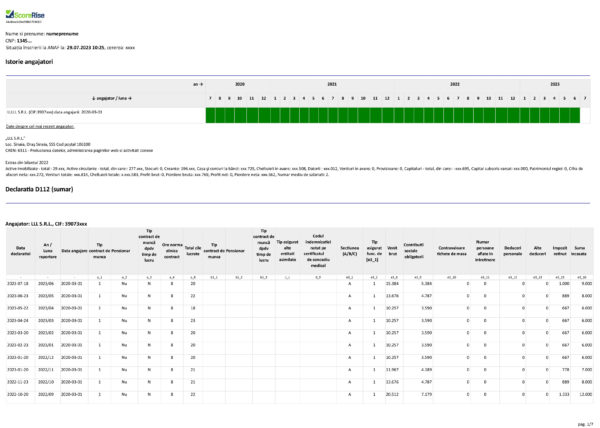
Task: Click the 'Data angajare' column header
Action: click(74, 251)
